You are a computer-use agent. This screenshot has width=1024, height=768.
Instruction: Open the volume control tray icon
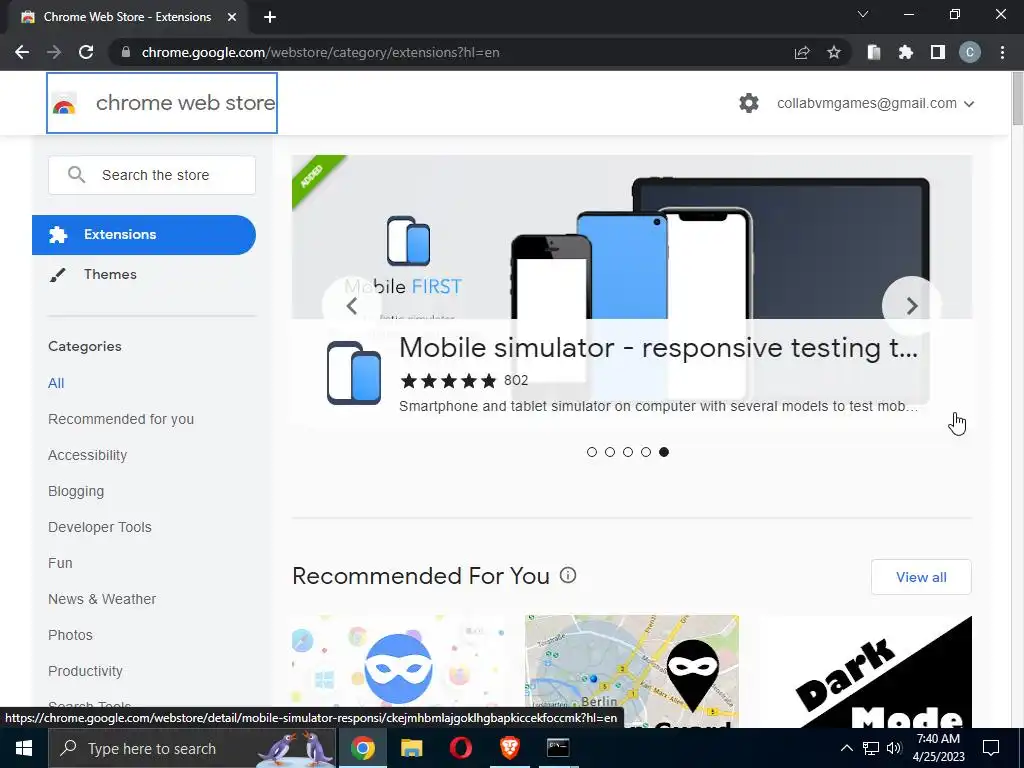tap(894, 748)
